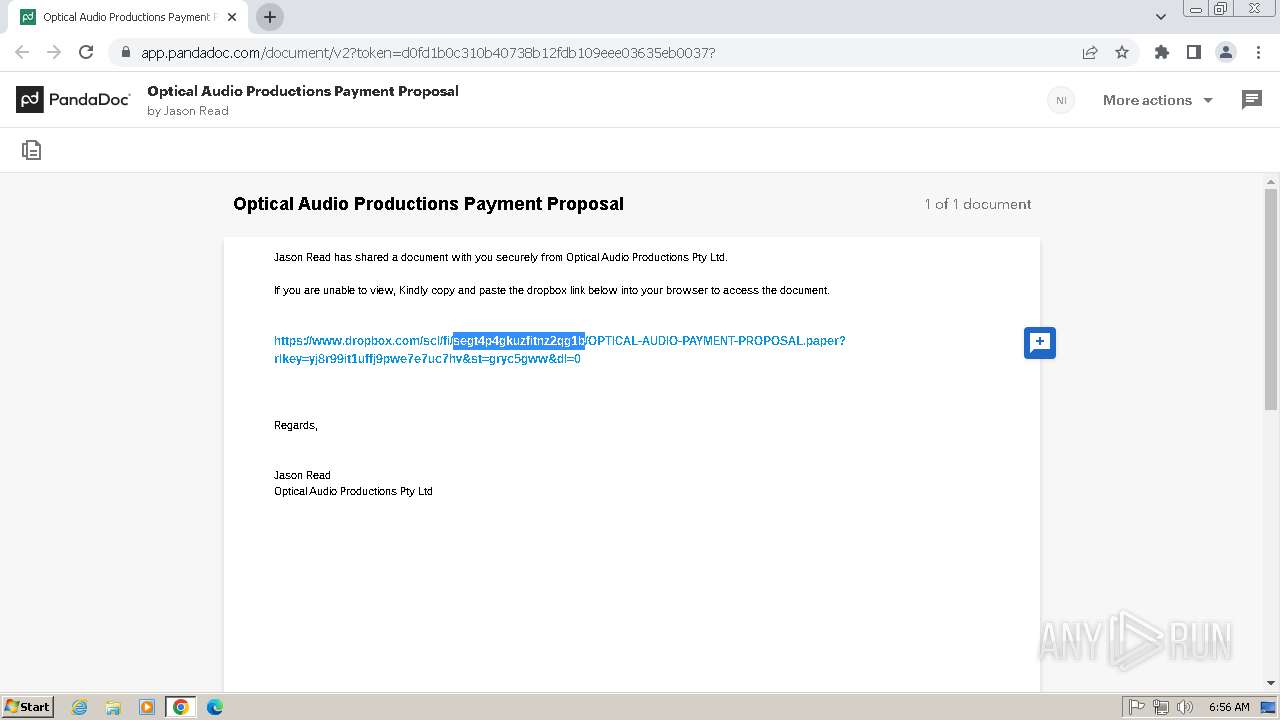
Task: Reload the page with the refresh icon
Action: pos(86,52)
